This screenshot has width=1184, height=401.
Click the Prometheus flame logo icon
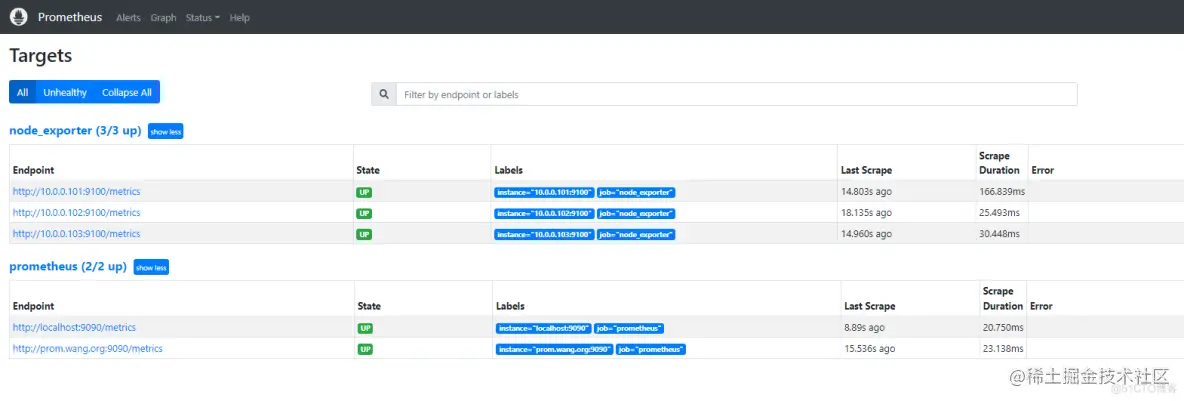coord(20,17)
